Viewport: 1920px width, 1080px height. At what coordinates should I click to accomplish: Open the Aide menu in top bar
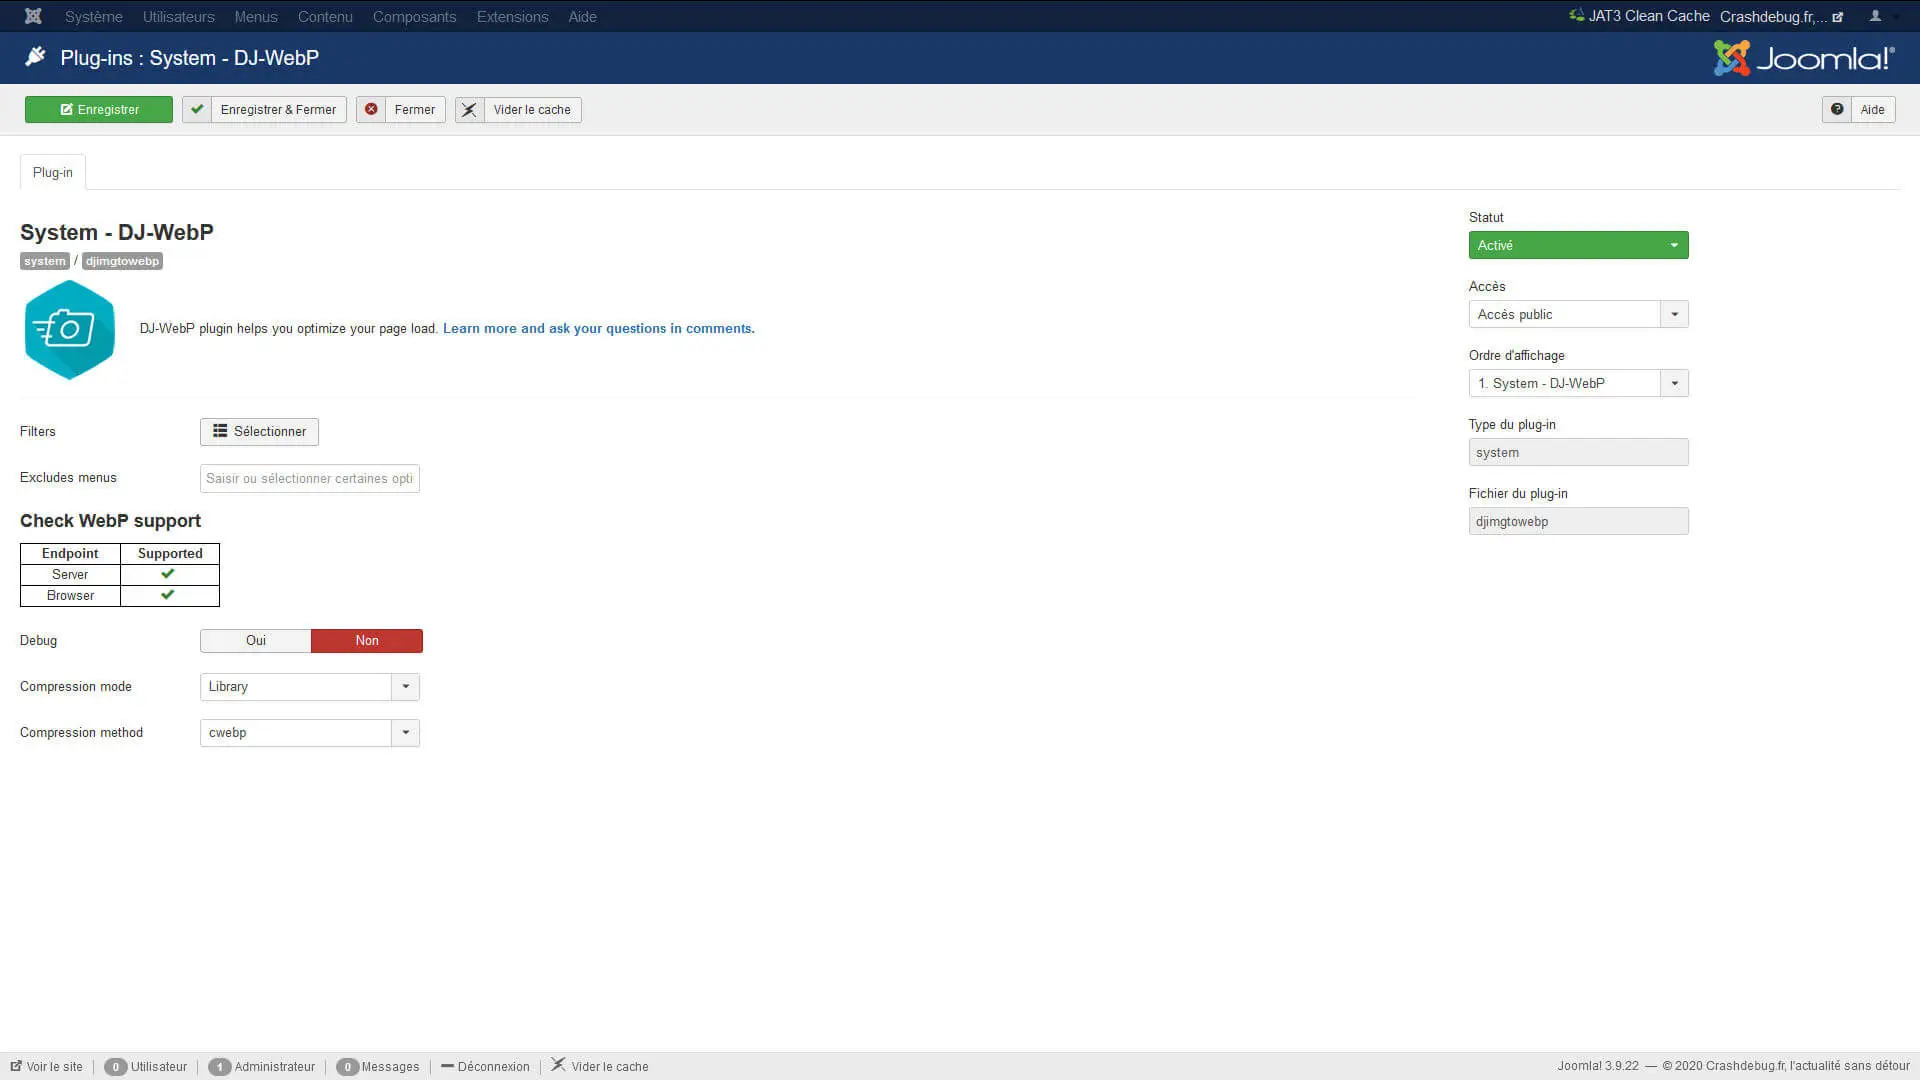point(582,17)
